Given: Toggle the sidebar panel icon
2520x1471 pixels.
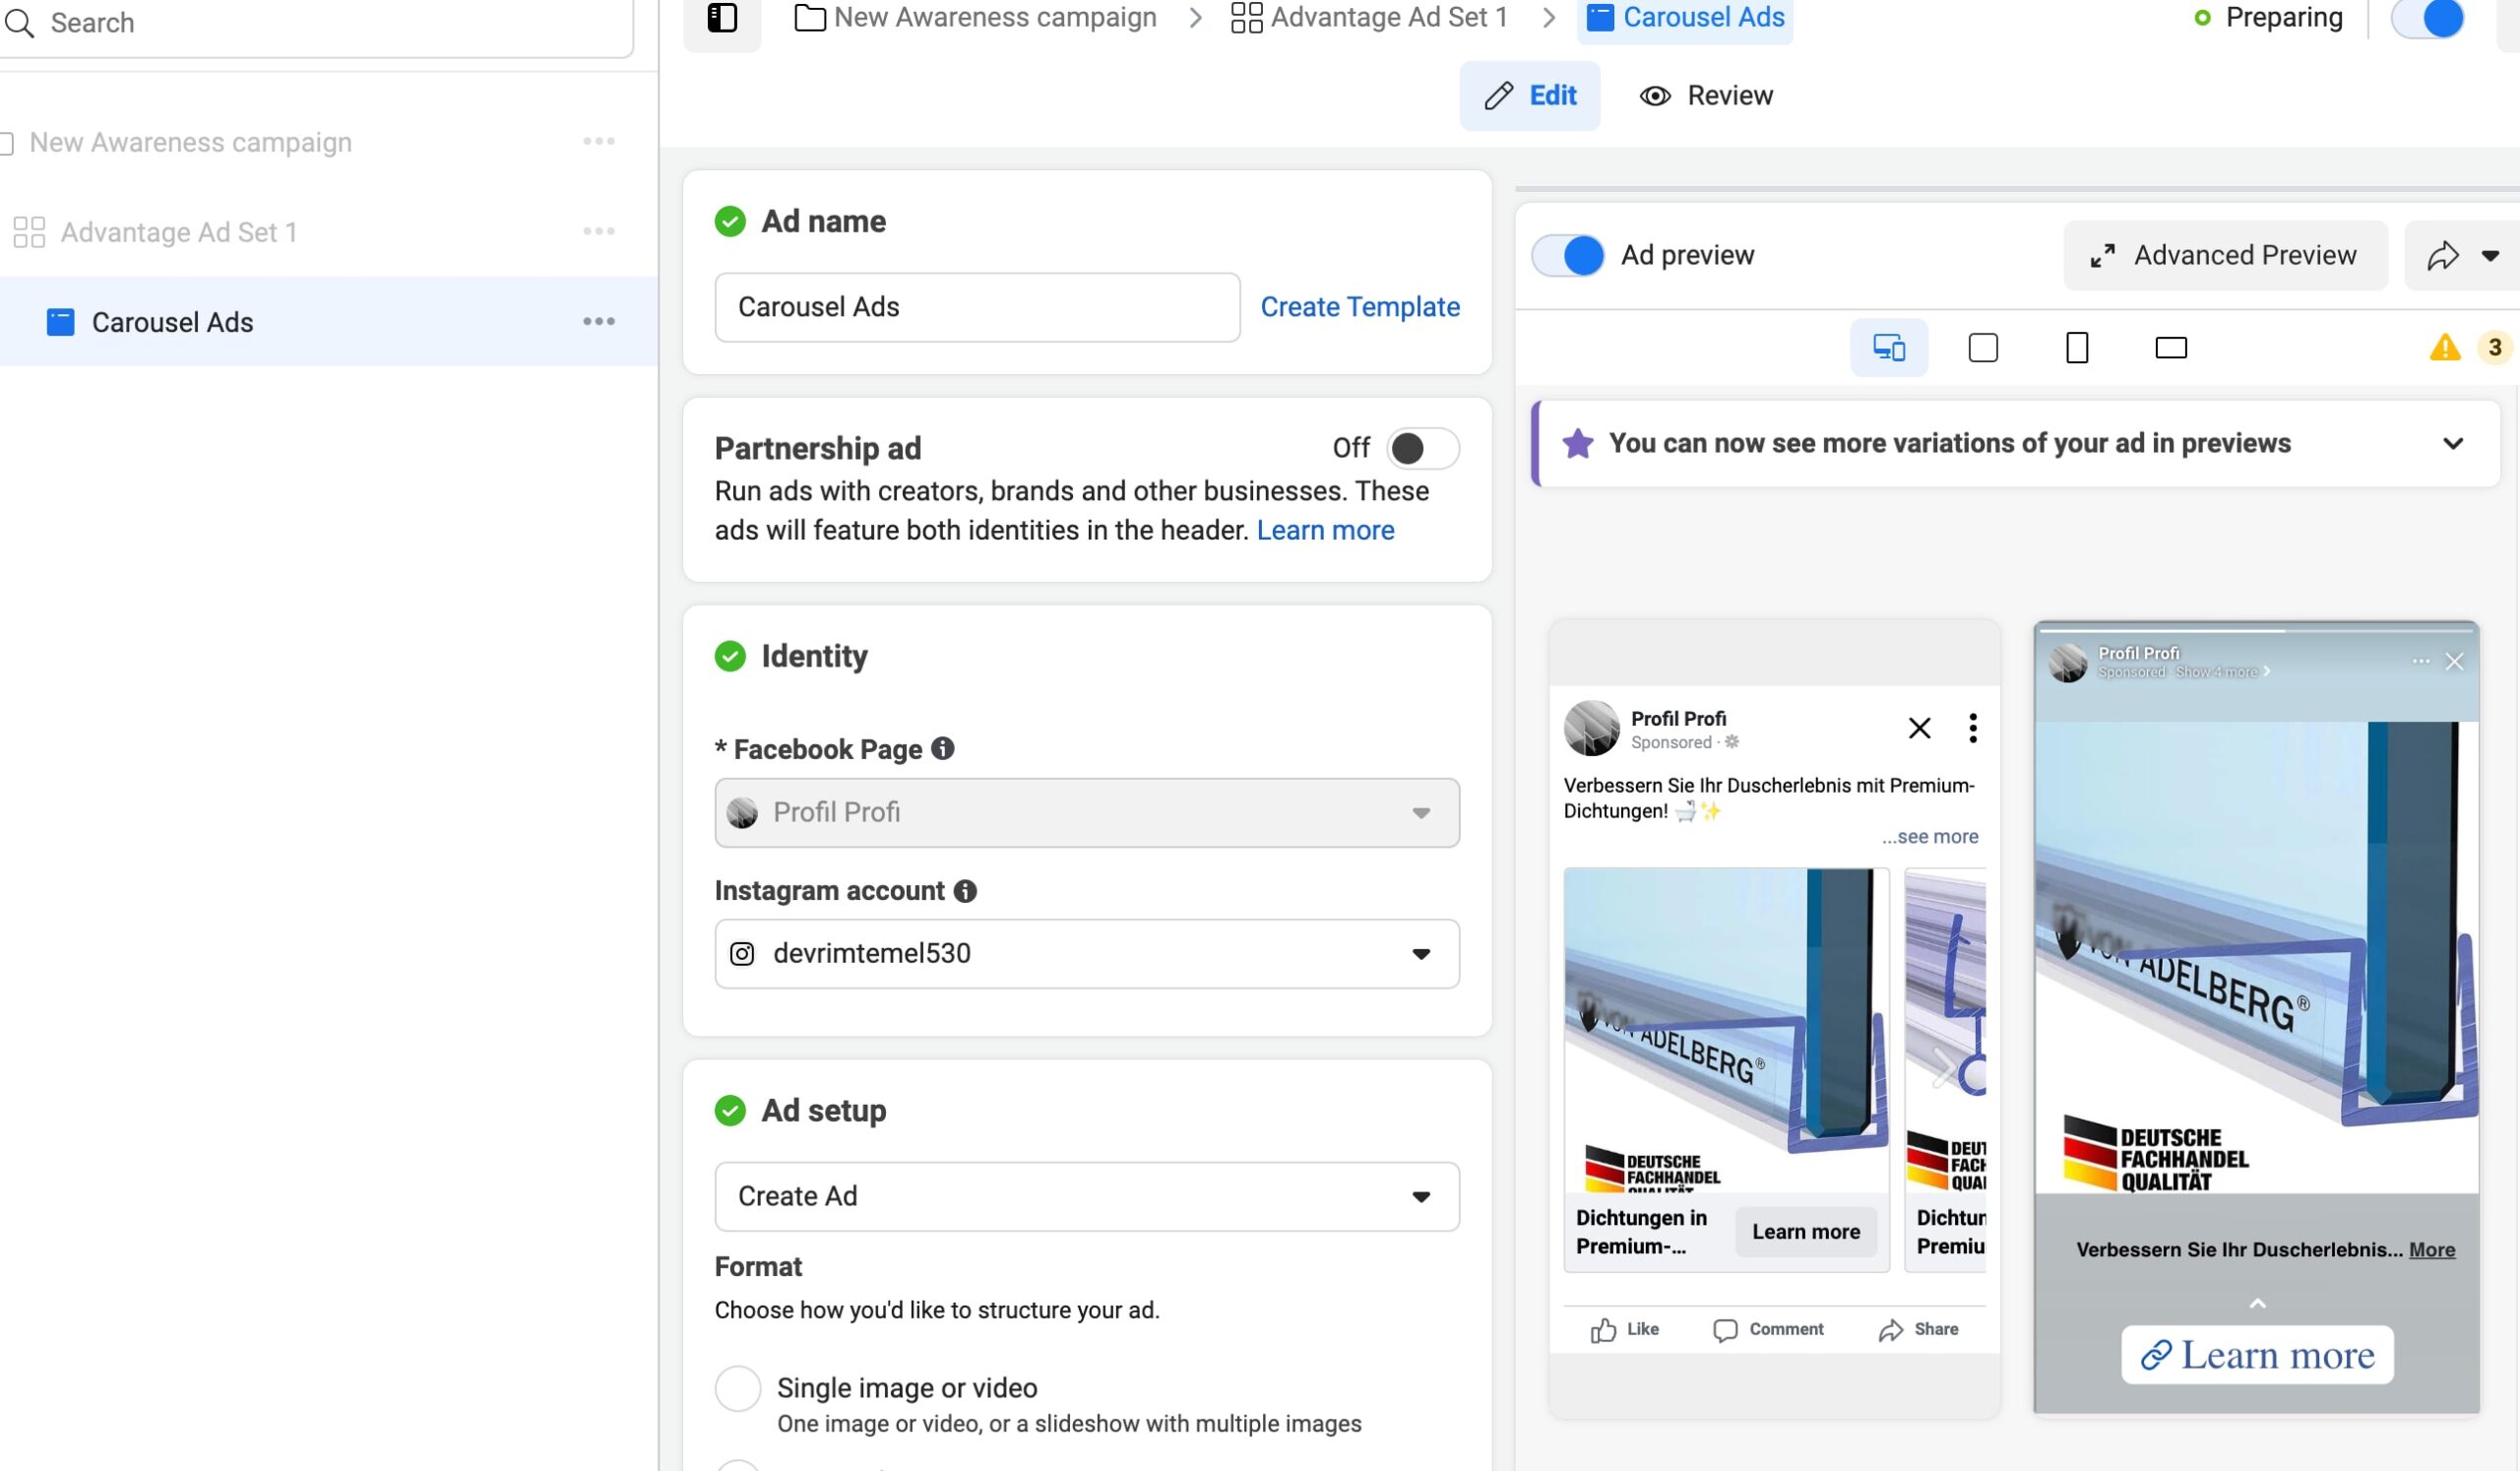Looking at the screenshot, I should (721, 19).
